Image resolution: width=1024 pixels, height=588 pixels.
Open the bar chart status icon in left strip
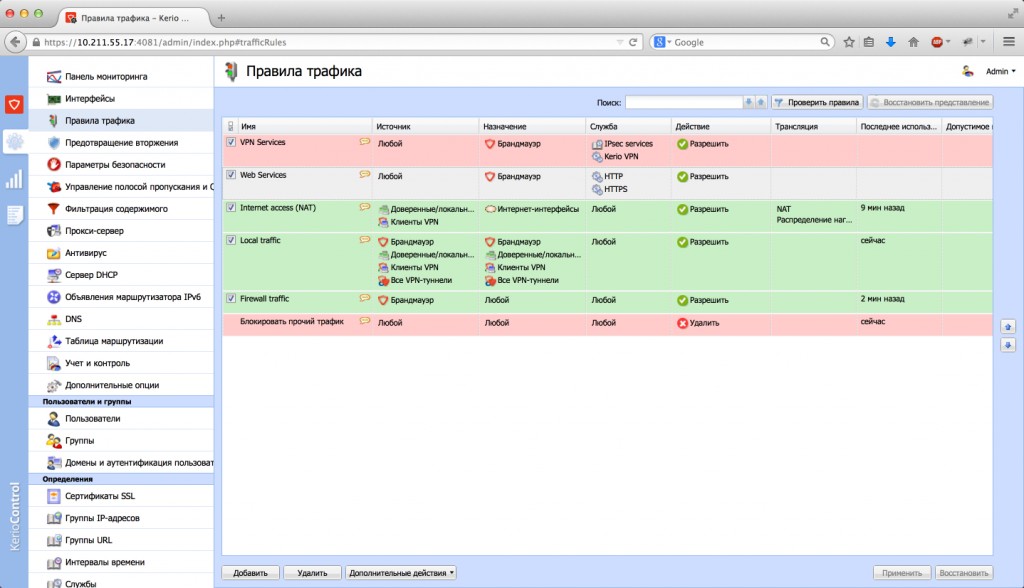[x=14, y=179]
